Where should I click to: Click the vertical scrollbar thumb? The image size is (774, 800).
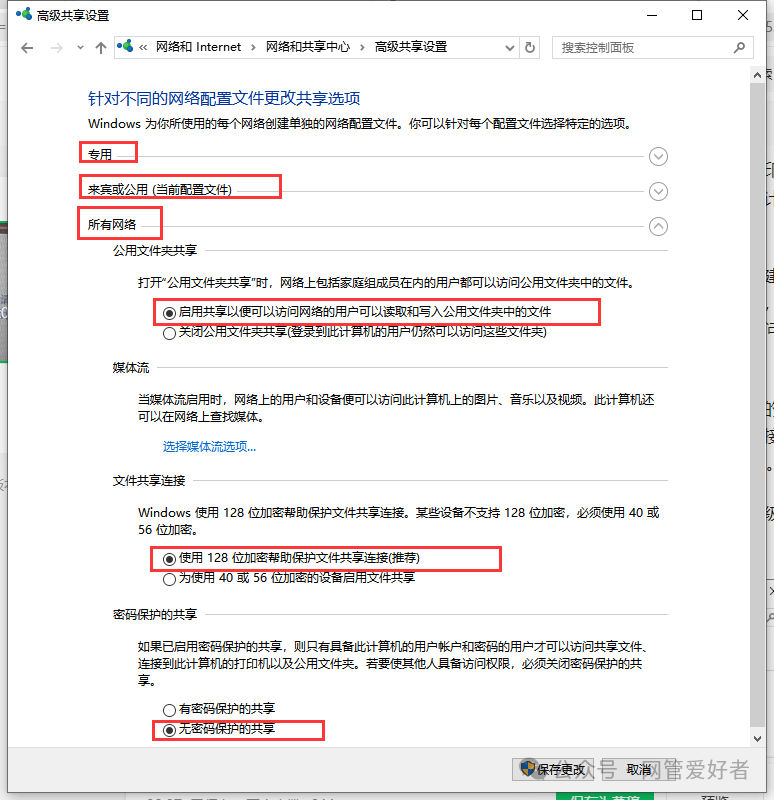(x=757, y=406)
